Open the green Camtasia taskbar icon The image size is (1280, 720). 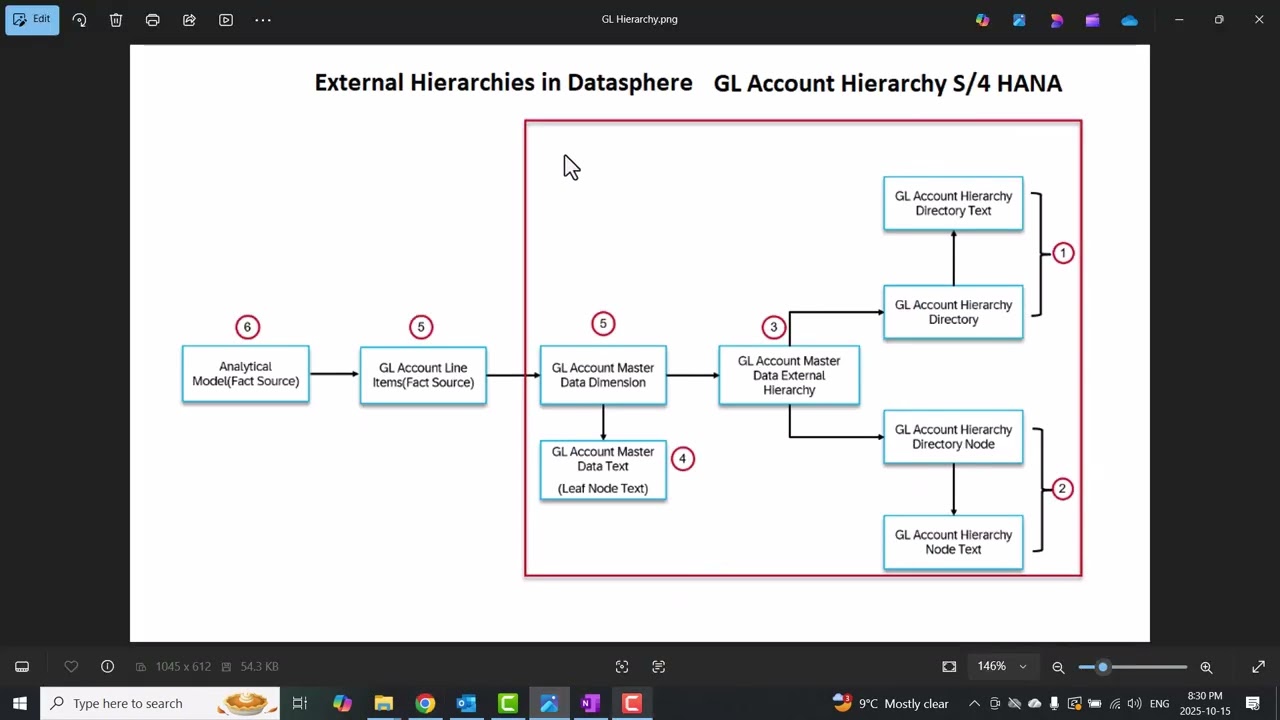coord(508,703)
